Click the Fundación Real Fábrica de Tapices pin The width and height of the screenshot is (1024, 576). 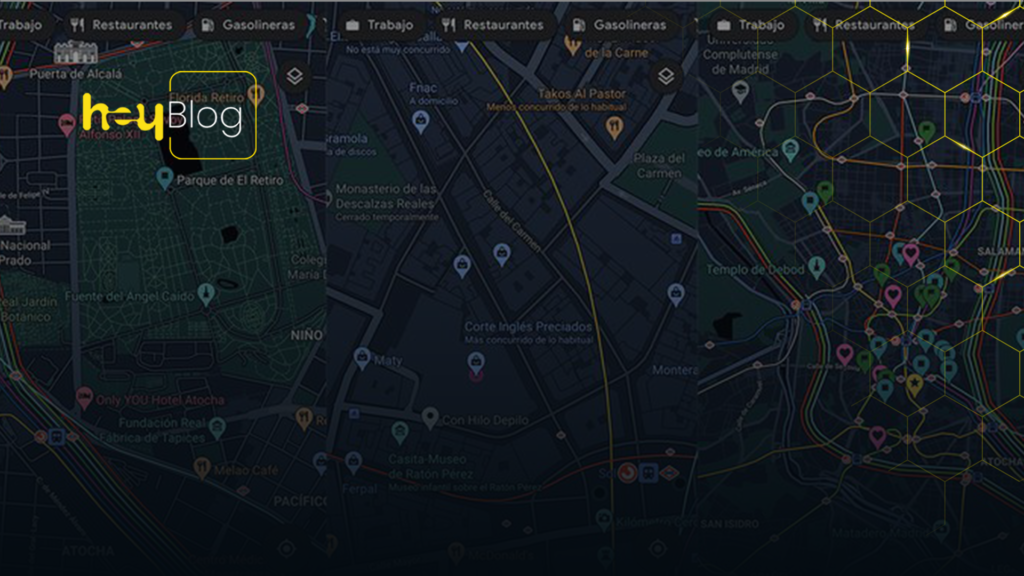217,428
